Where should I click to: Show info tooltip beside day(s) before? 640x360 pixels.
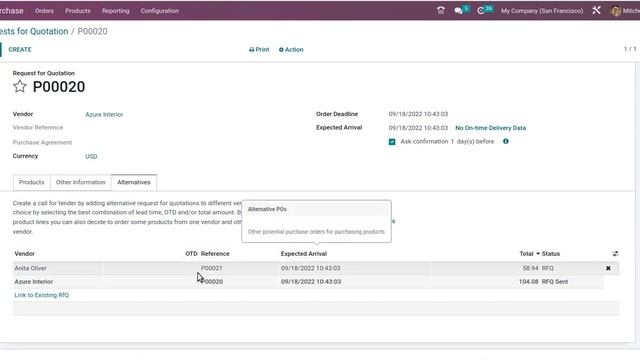pyautogui.click(x=506, y=141)
